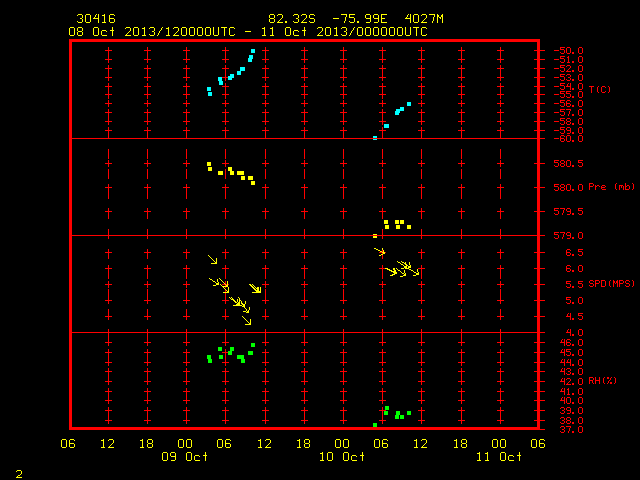Click the RH(%) humidity axis label

click(x=602, y=381)
